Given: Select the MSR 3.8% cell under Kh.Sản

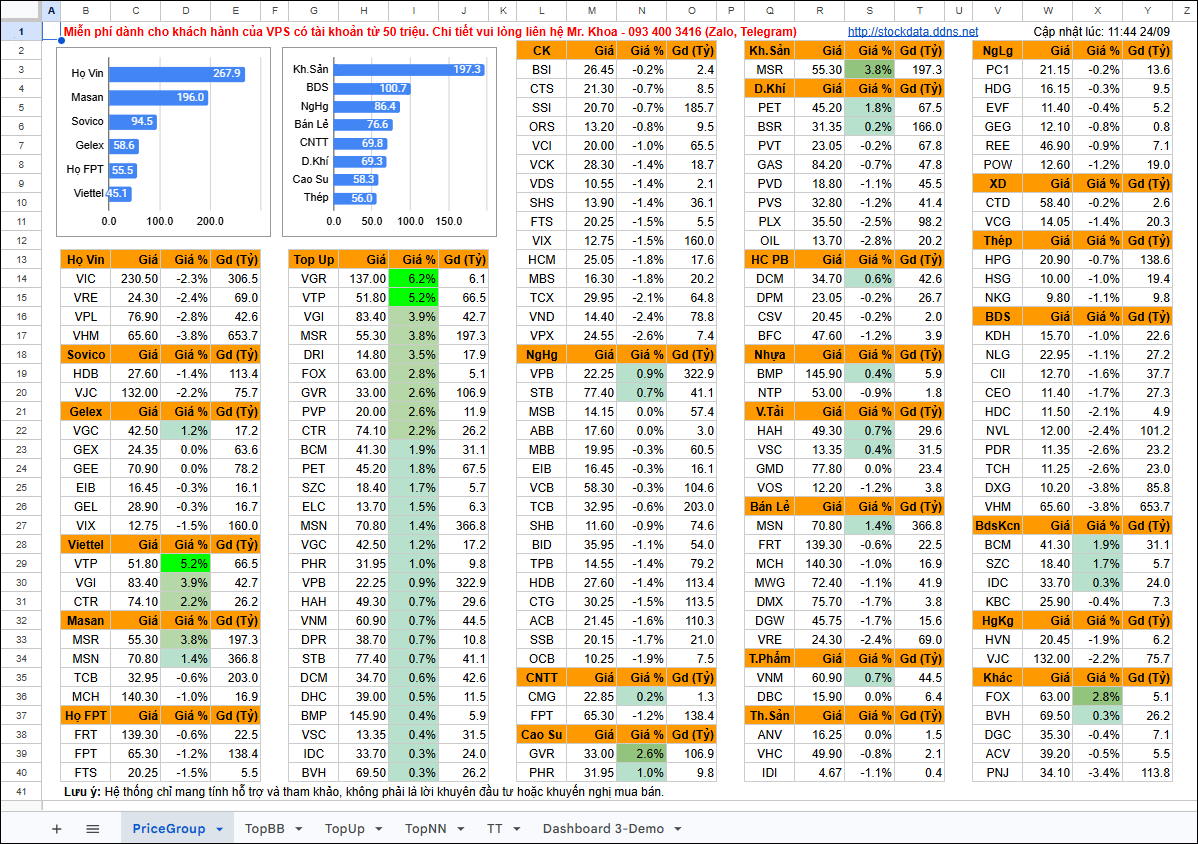Looking at the screenshot, I should point(869,70).
